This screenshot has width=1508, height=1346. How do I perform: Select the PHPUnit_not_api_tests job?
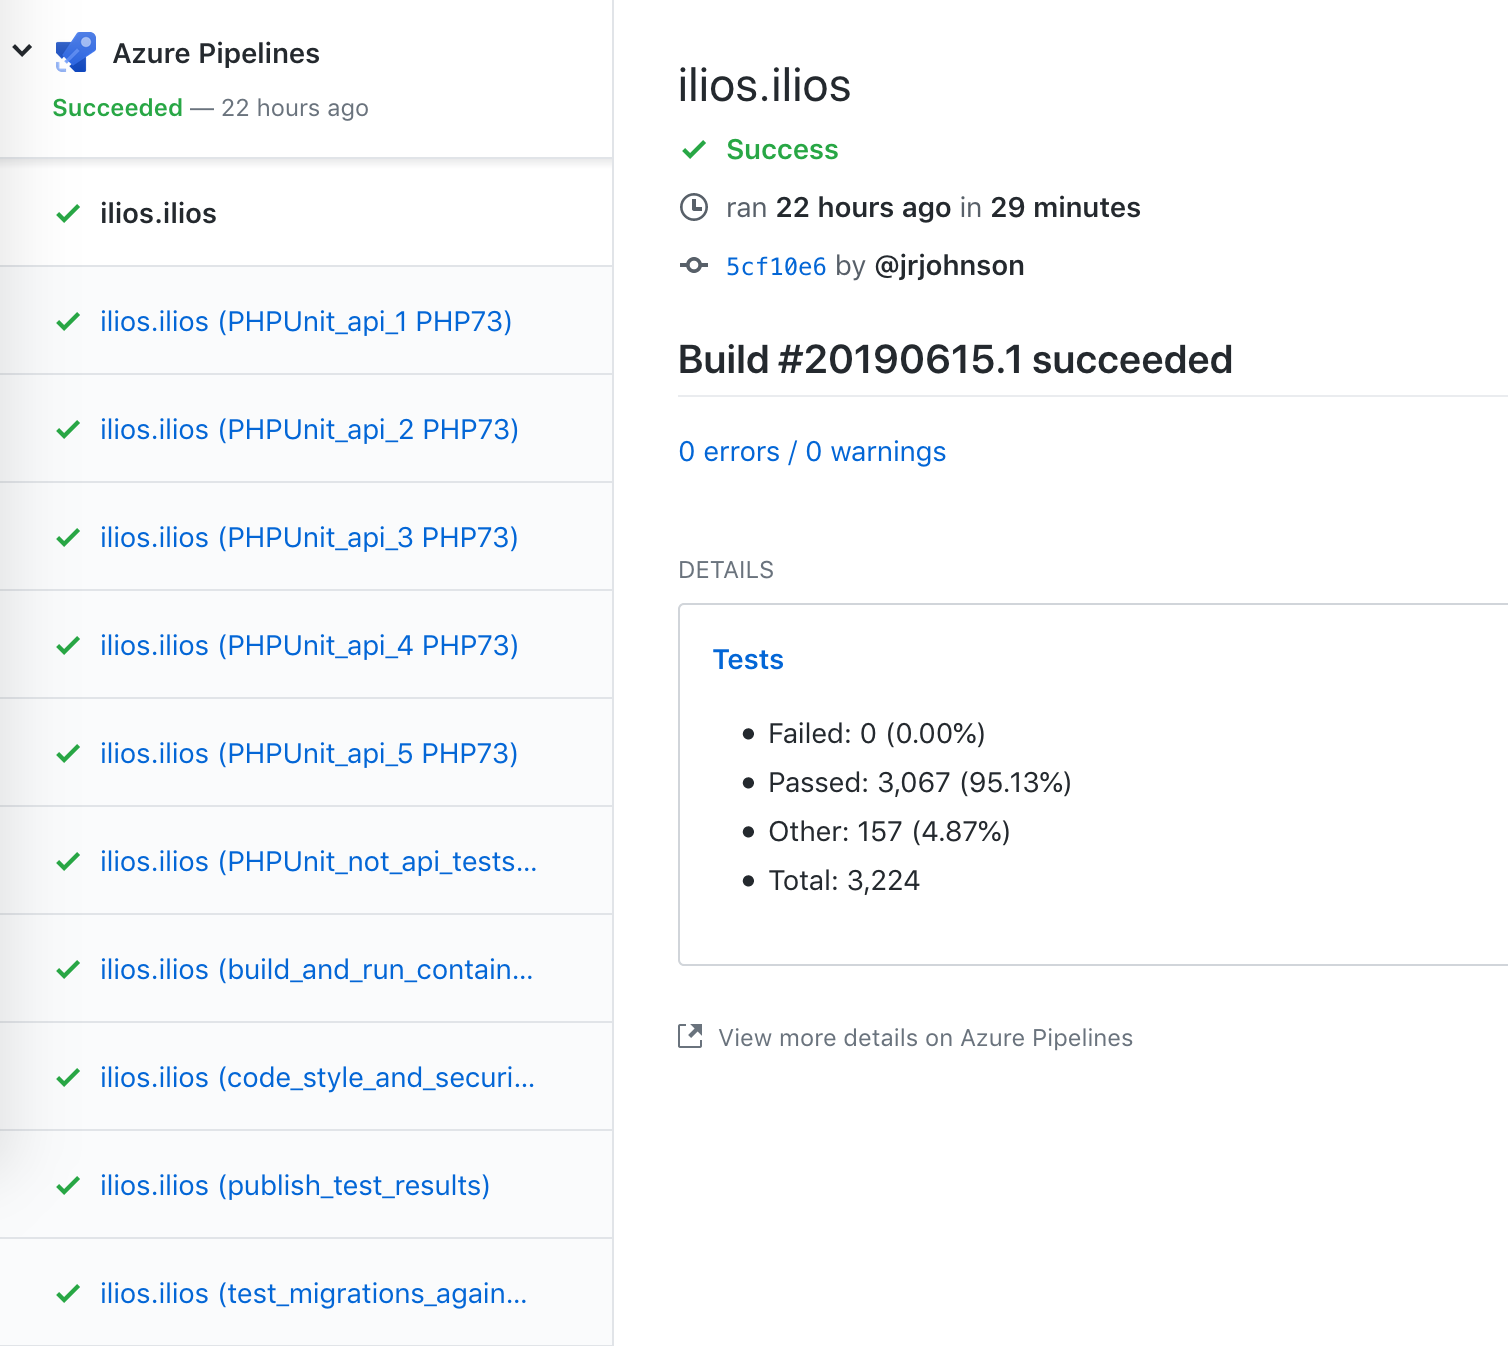[x=318, y=861]
